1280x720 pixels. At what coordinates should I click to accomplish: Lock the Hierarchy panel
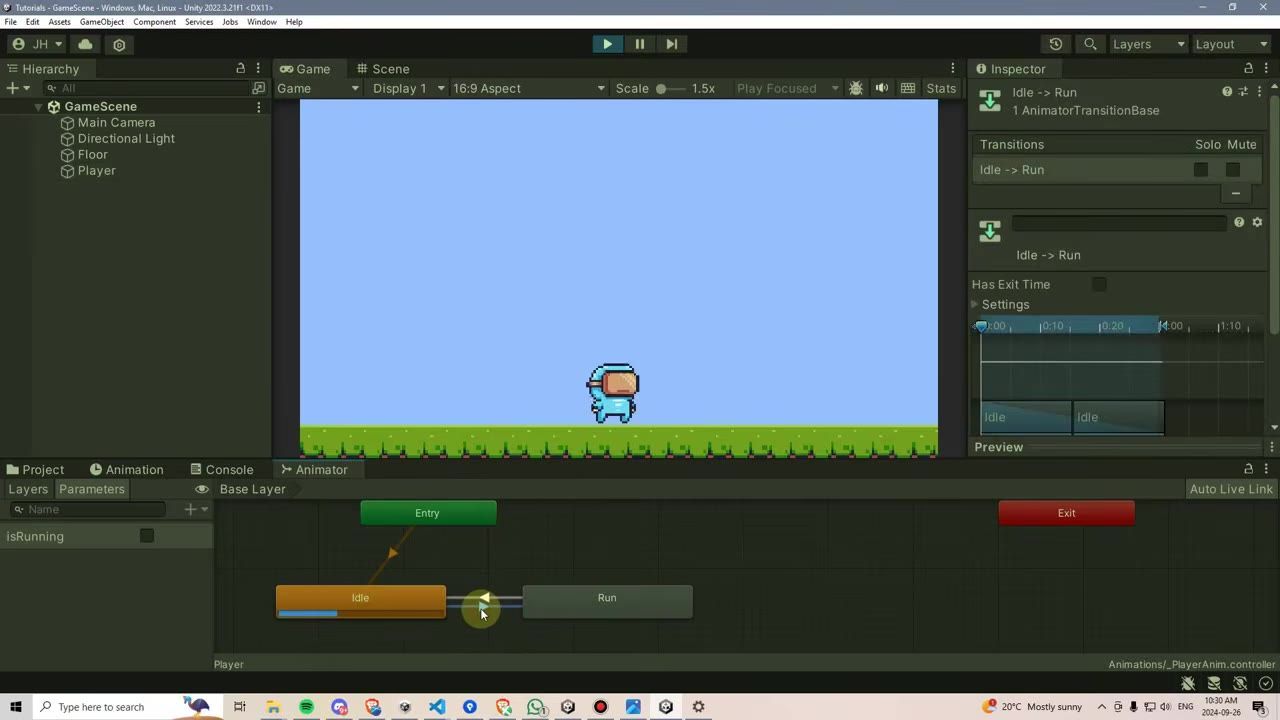click(x=240, y=69)
